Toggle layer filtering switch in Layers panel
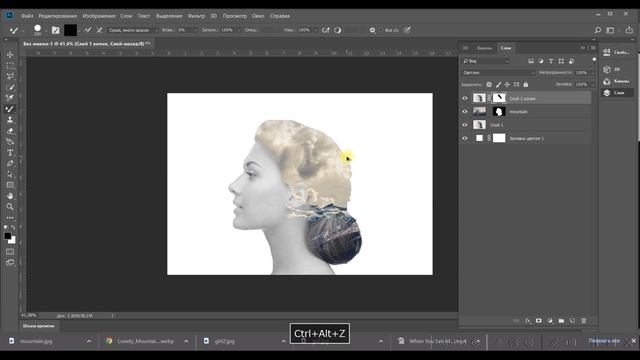The height and width of the screenshot is (360, 640). click(594, 60)
